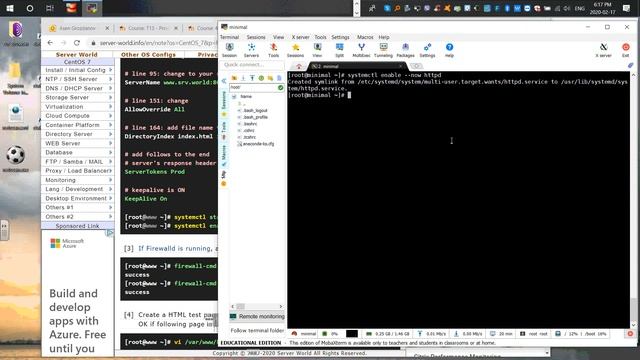Open the X server menu

pyautogui.click(x=300, y=37)
